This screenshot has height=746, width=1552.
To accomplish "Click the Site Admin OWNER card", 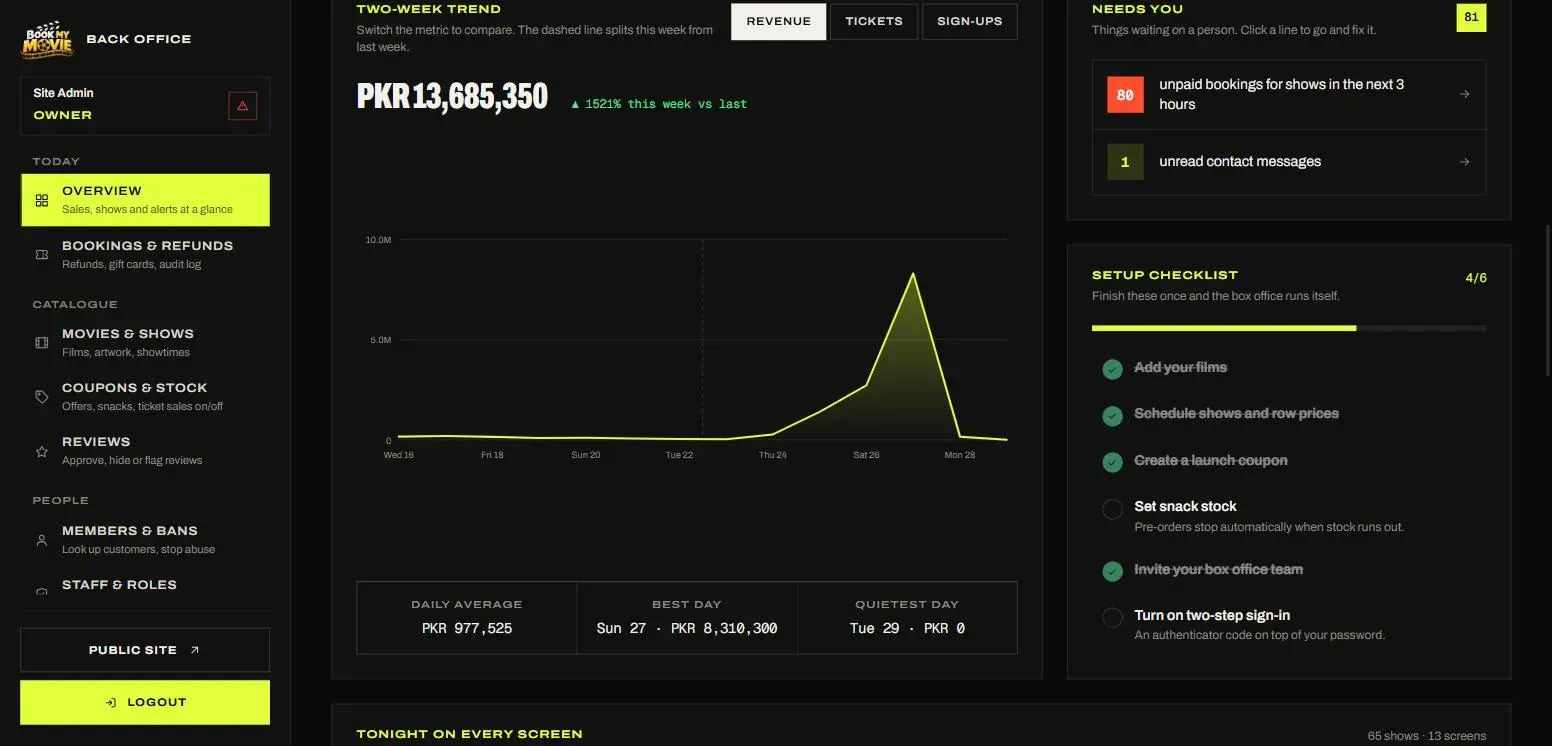I will pos(145,105).
